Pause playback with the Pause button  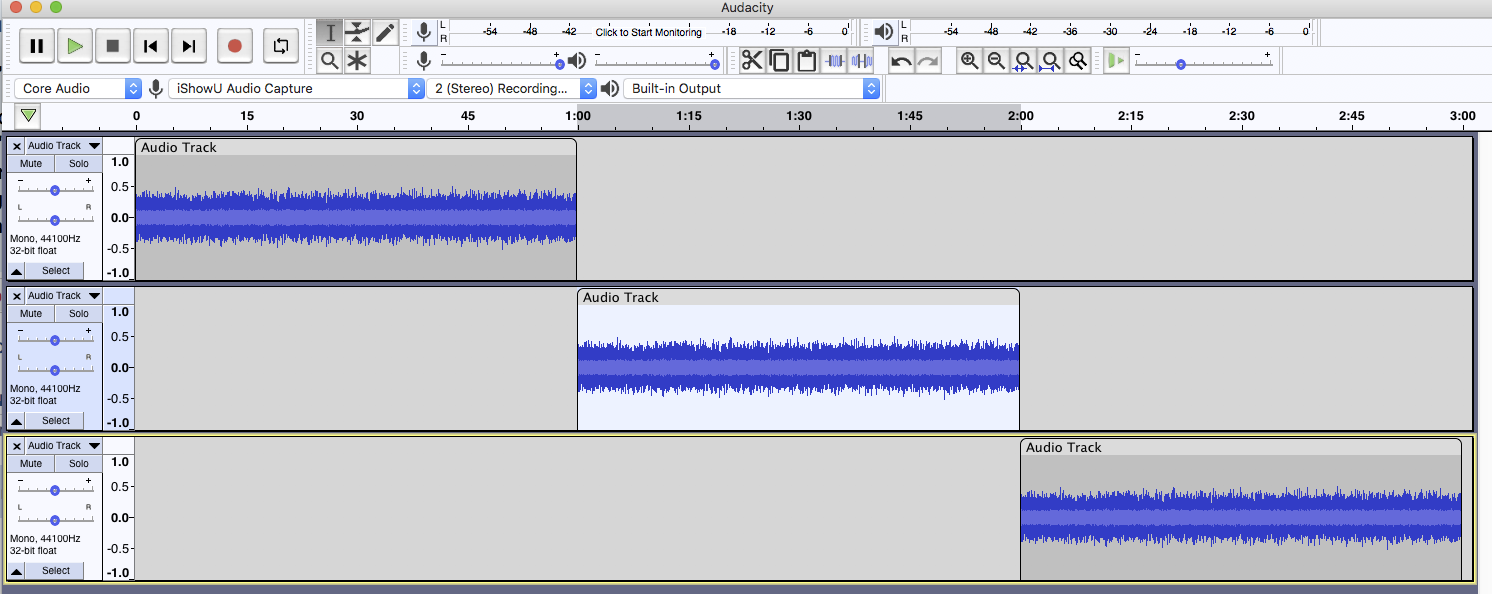(x=37, y=46)
